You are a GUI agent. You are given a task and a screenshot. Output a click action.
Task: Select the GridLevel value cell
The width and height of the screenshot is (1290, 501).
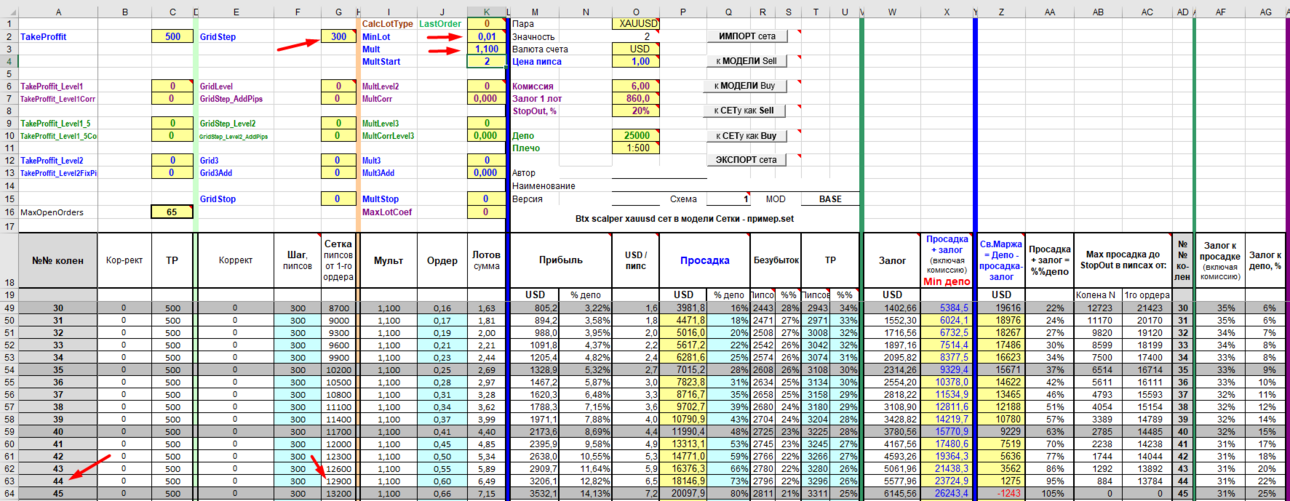(340, 87)
